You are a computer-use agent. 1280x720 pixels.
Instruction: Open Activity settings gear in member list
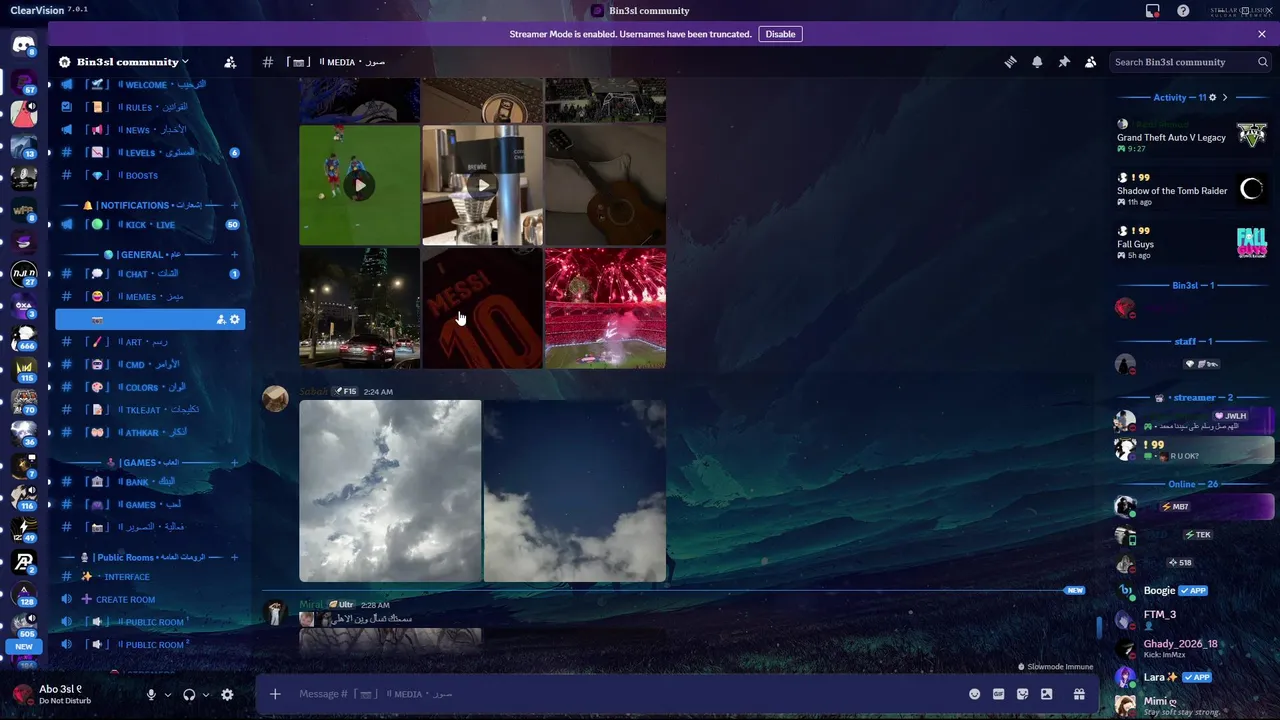tap(1213, 97)
